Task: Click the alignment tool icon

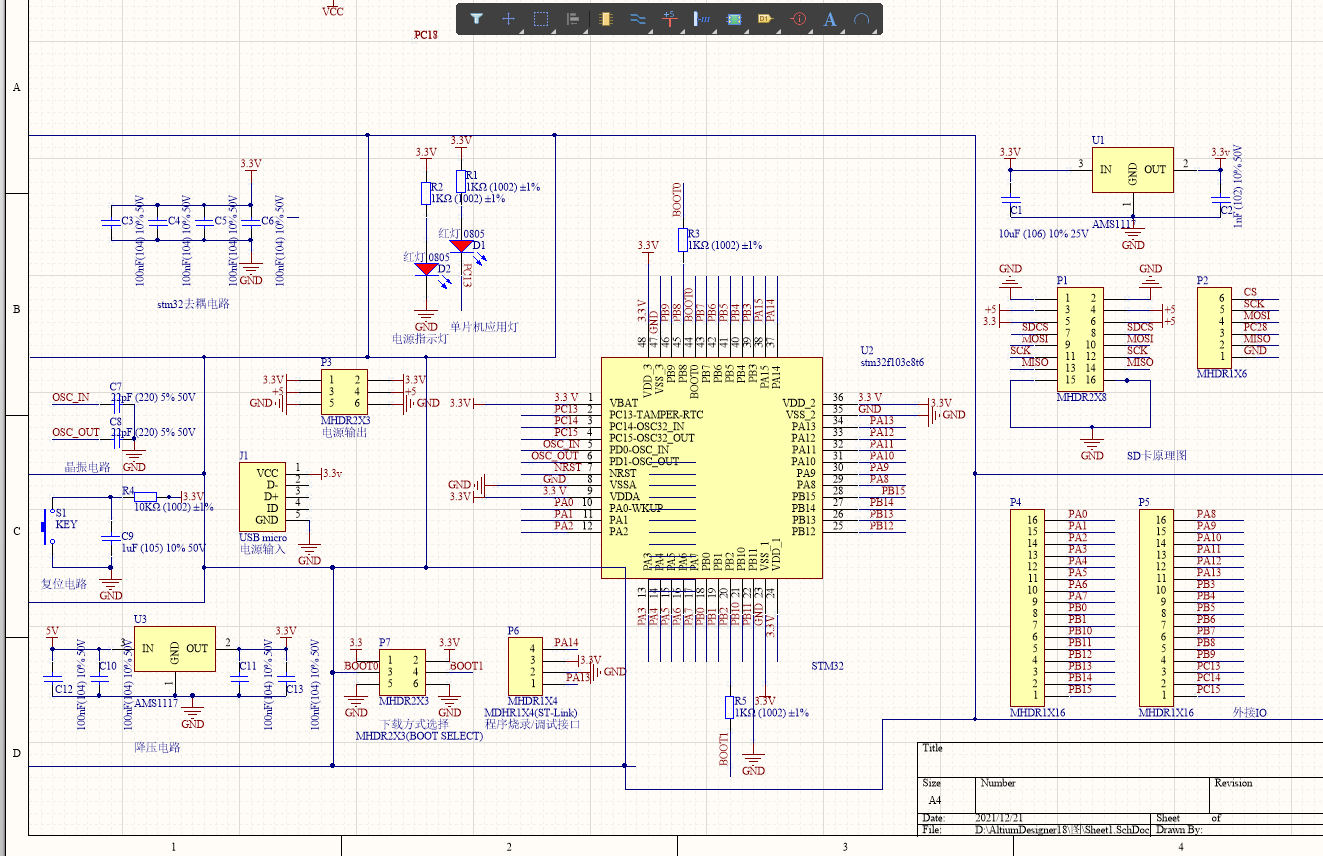Action: [x=574, y=18]
